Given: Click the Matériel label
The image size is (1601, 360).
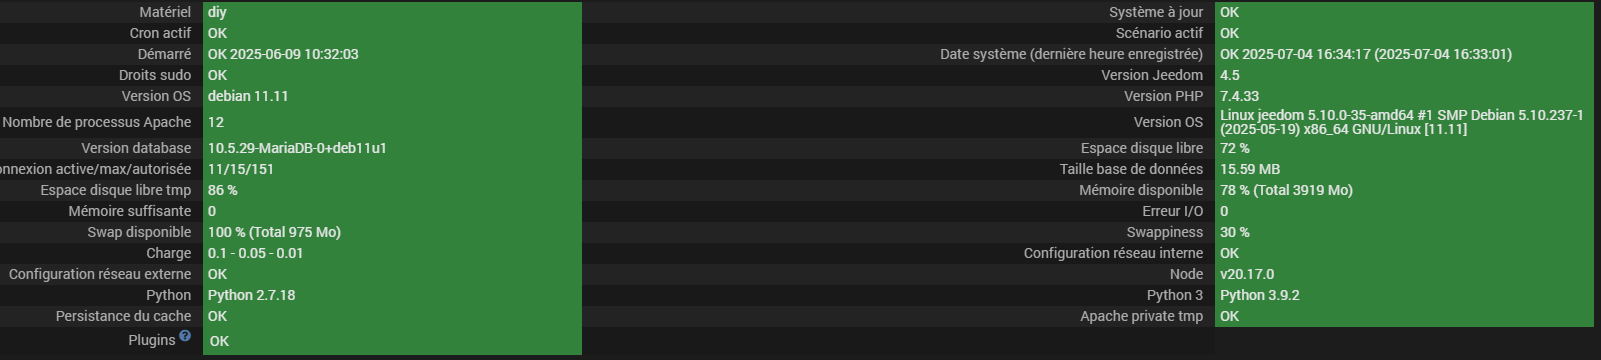Looking at the screenshot, I should pyautogui.click(x=165, y=12).
